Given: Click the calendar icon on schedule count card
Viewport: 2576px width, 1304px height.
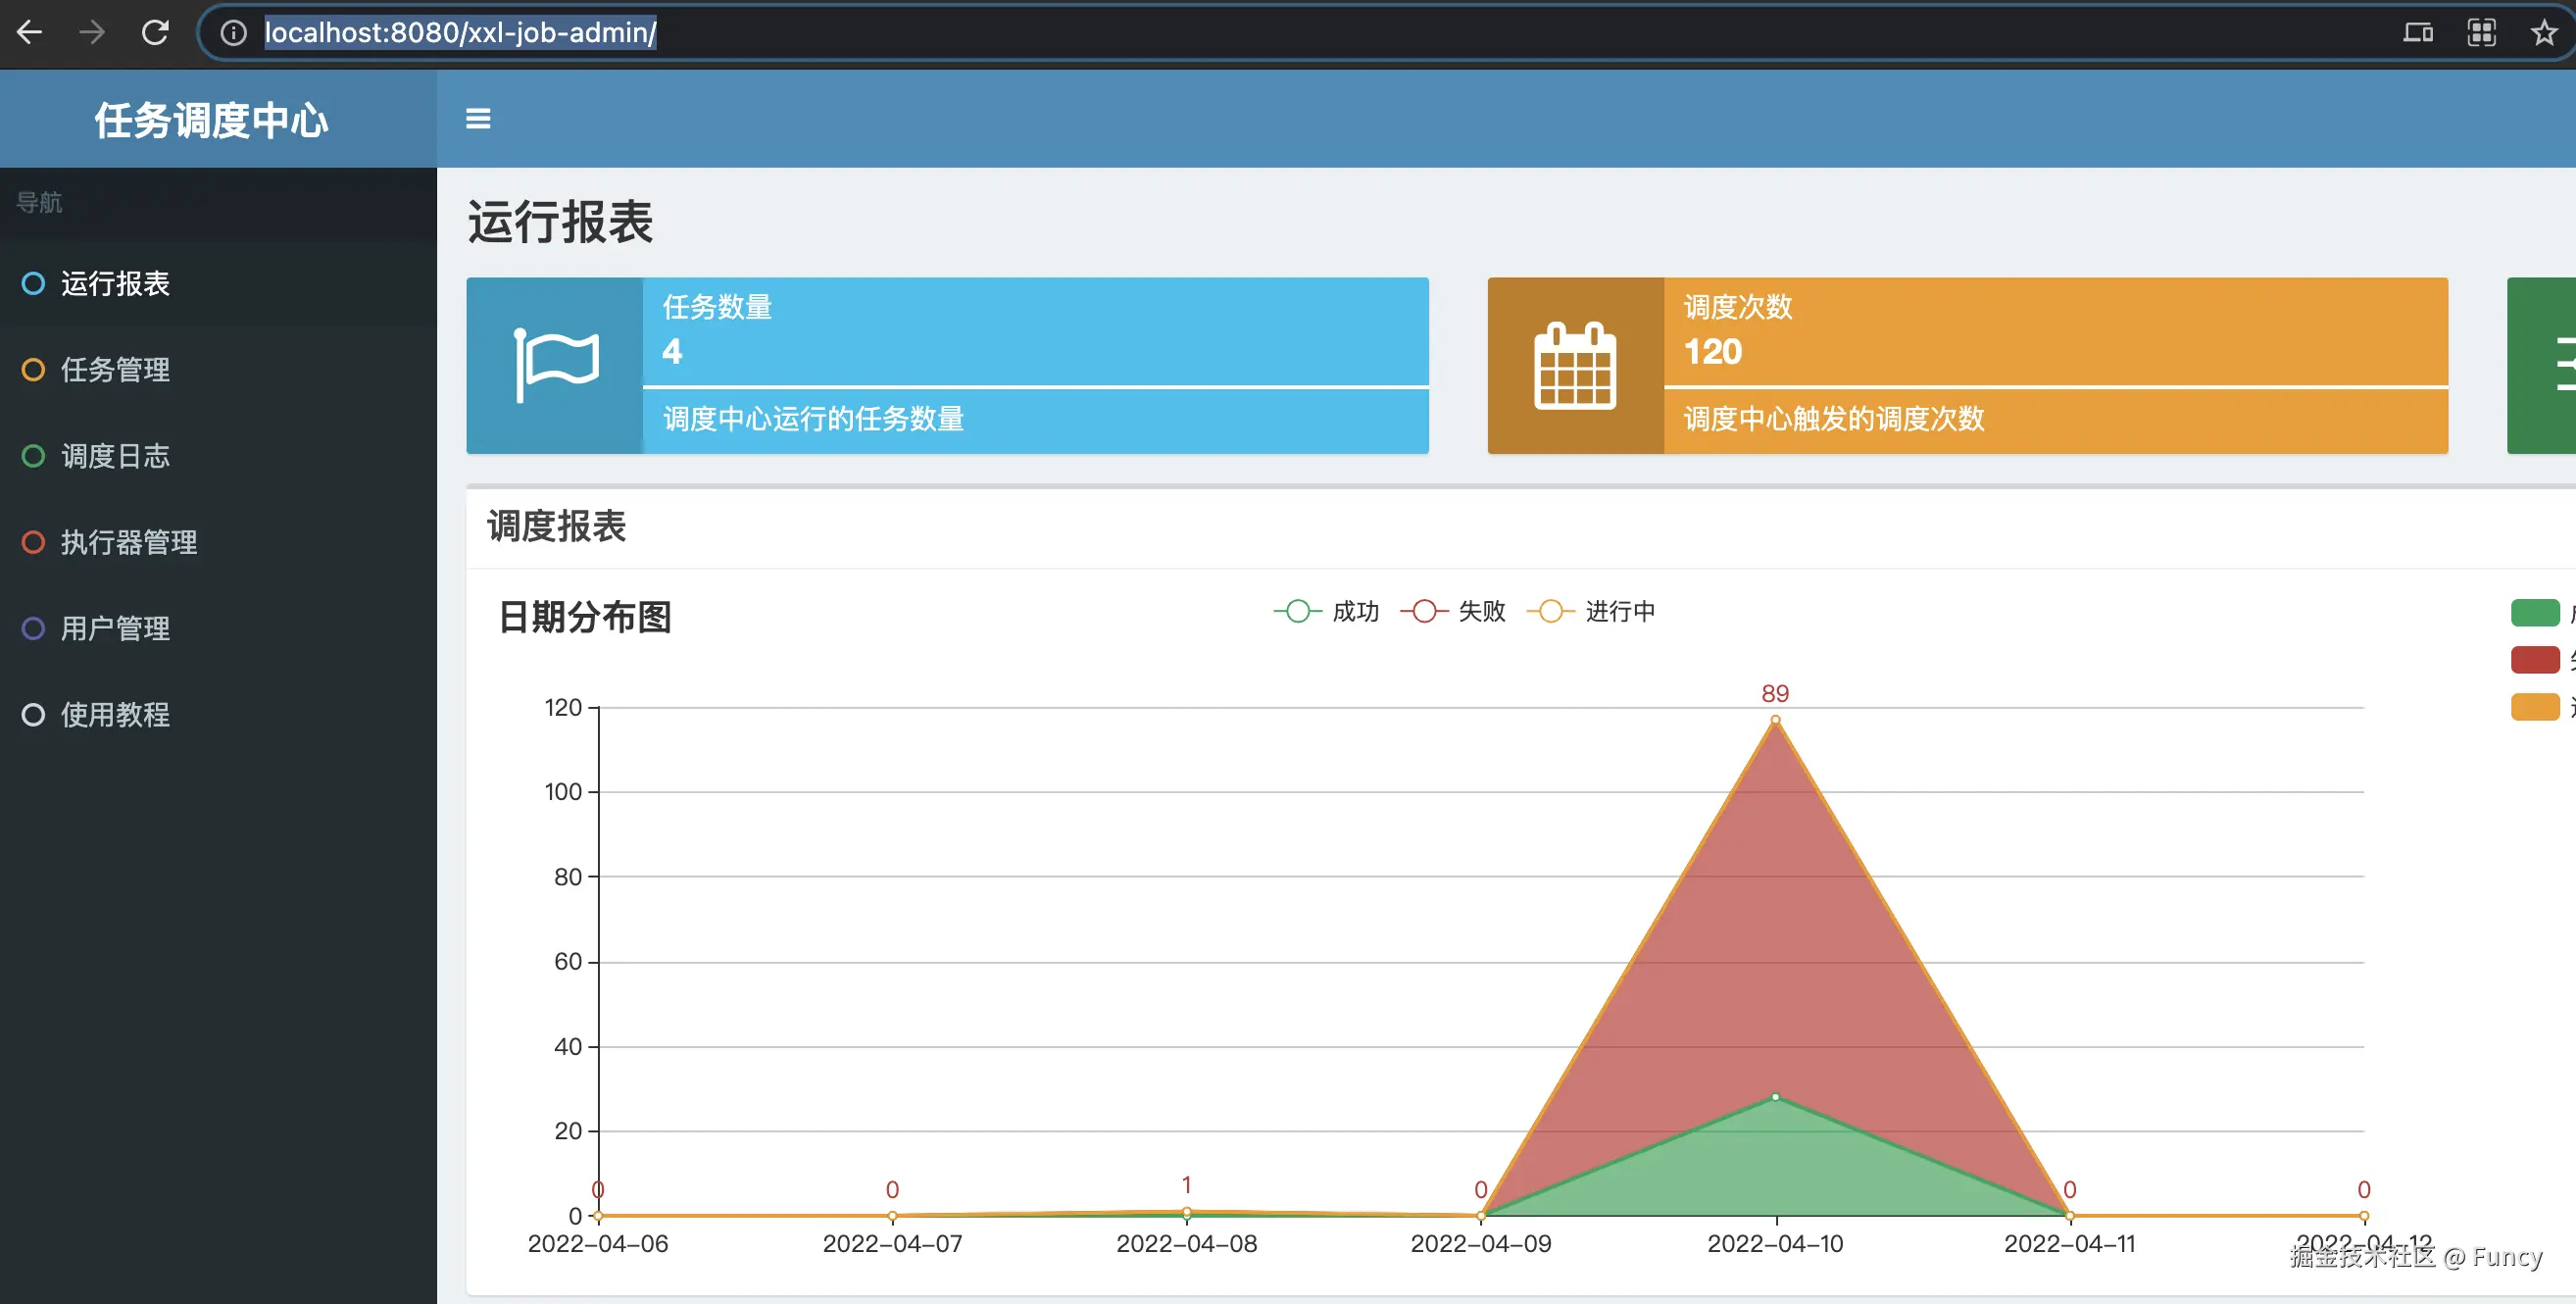Looking at the screenshot, I should [x=1575, y=366].
